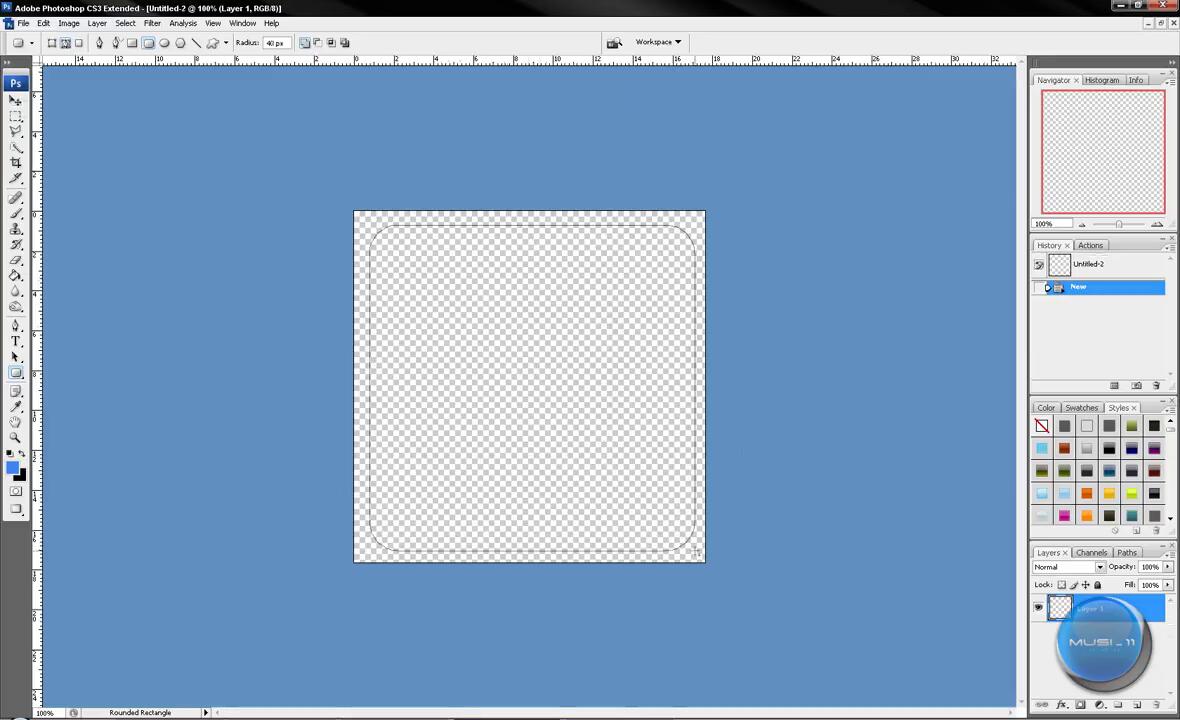Open the Normal blend mode dropdown

(1068, 567)
